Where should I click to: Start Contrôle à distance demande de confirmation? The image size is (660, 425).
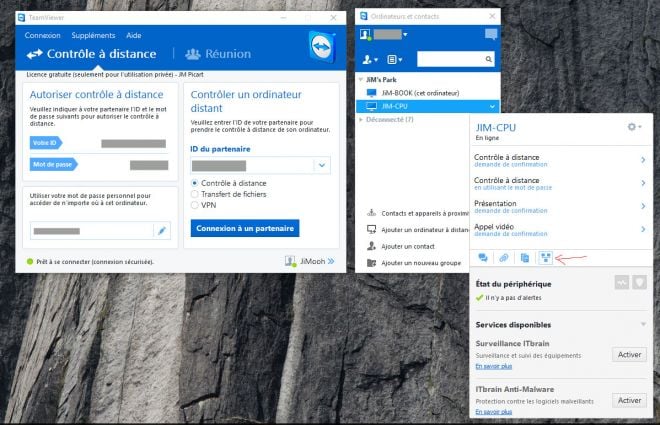(x=560, y=160)
